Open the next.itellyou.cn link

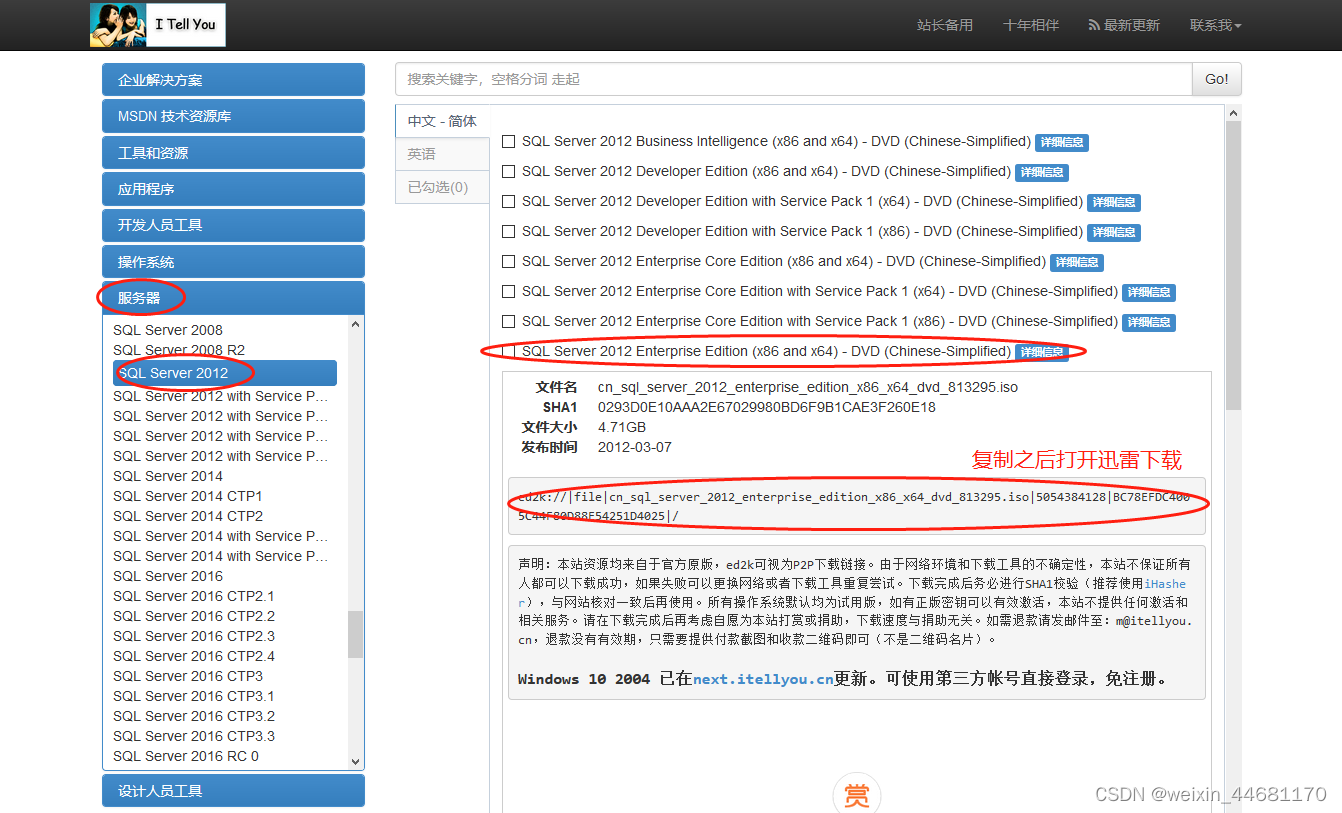pos(763,679)
